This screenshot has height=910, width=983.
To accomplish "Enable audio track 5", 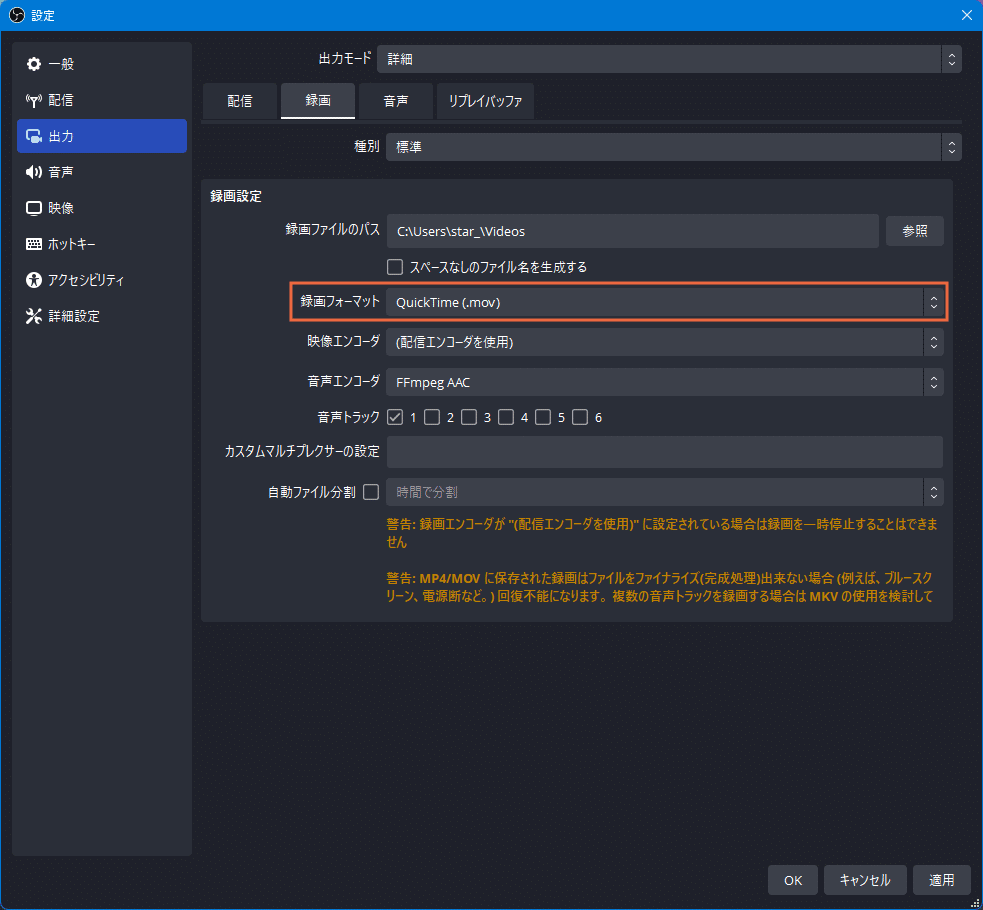I will pyautogui.click(x=543, y=417).
